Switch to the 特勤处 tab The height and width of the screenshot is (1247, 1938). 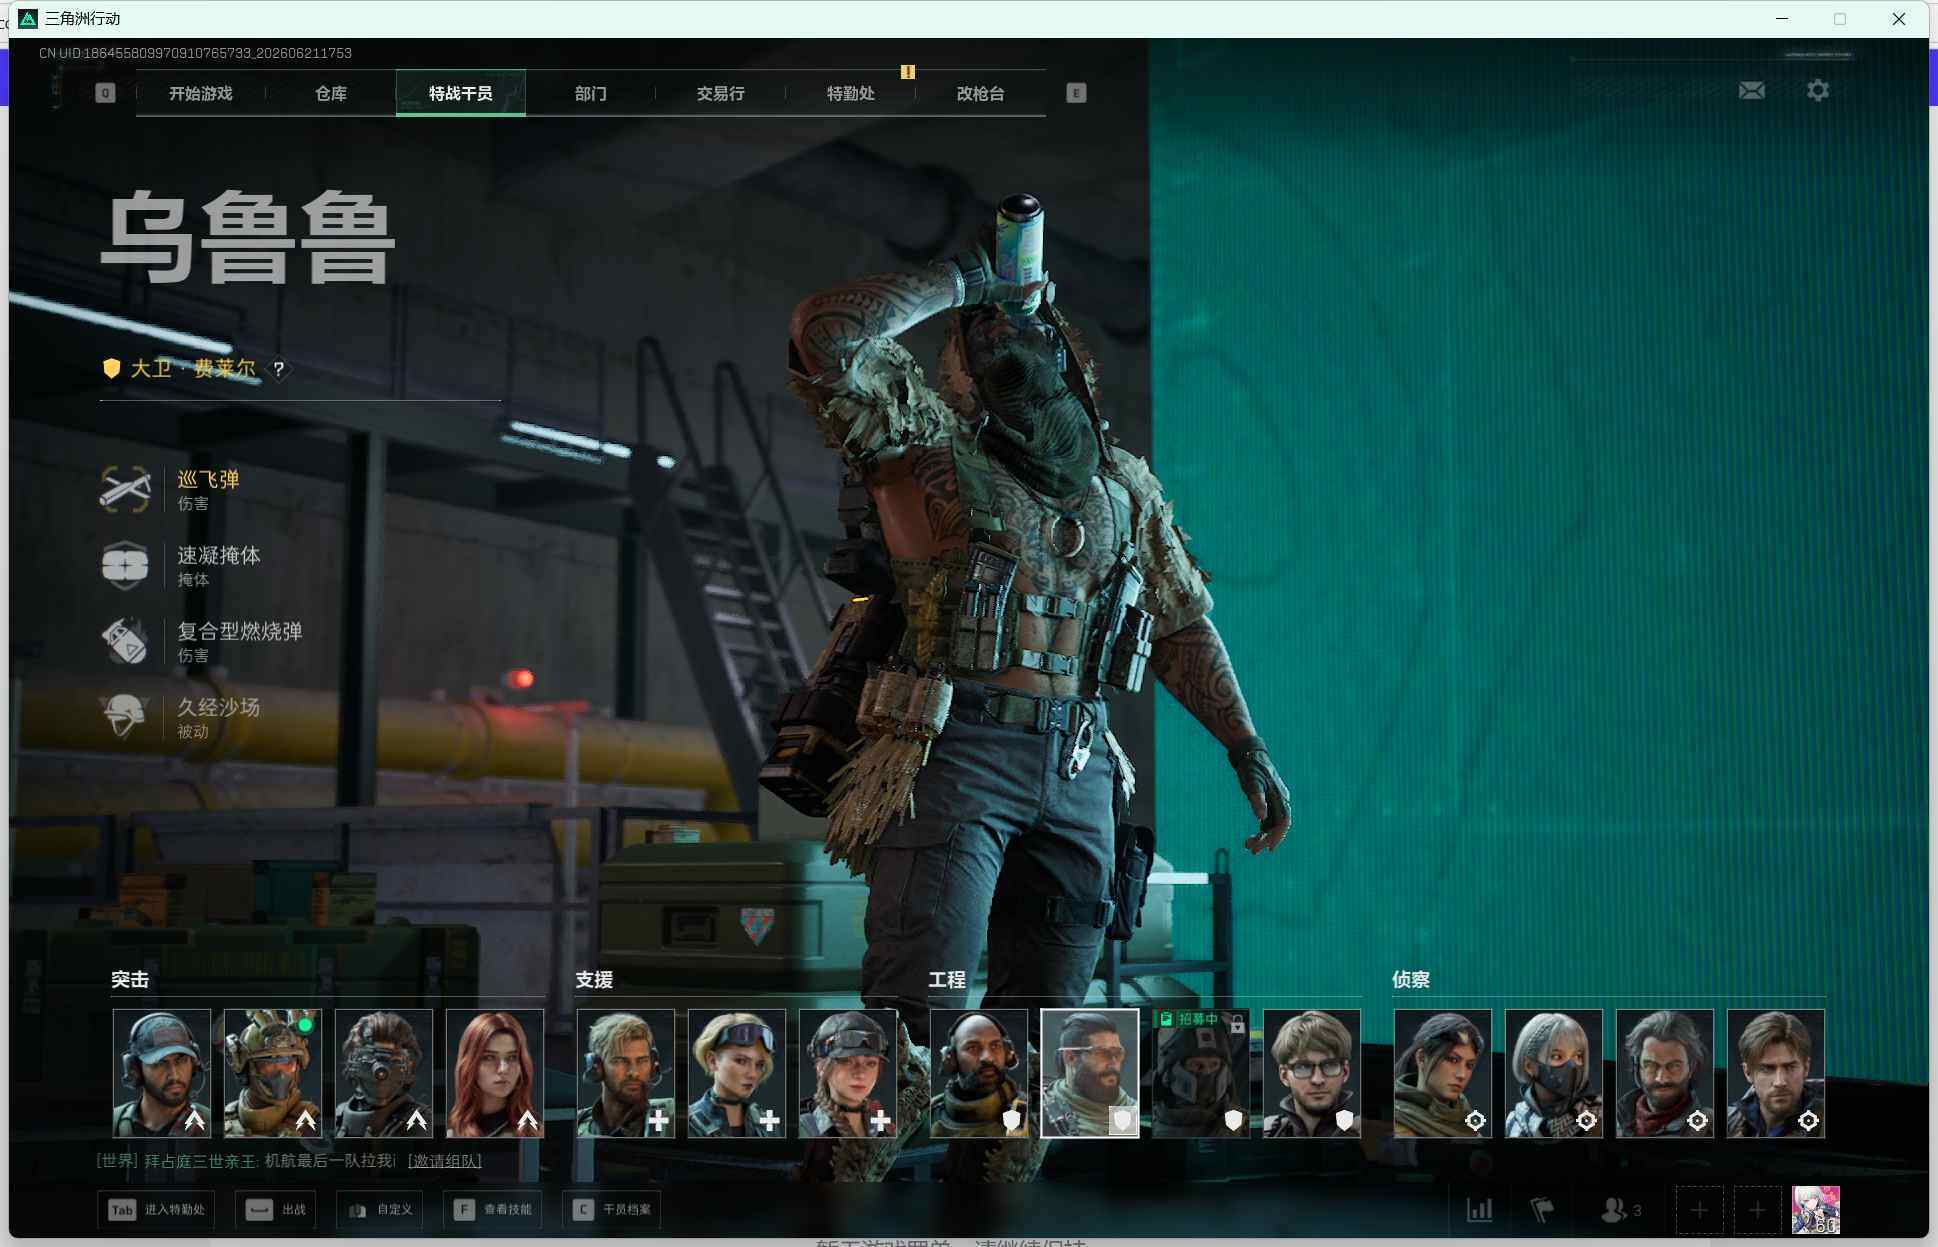point(851,93)
